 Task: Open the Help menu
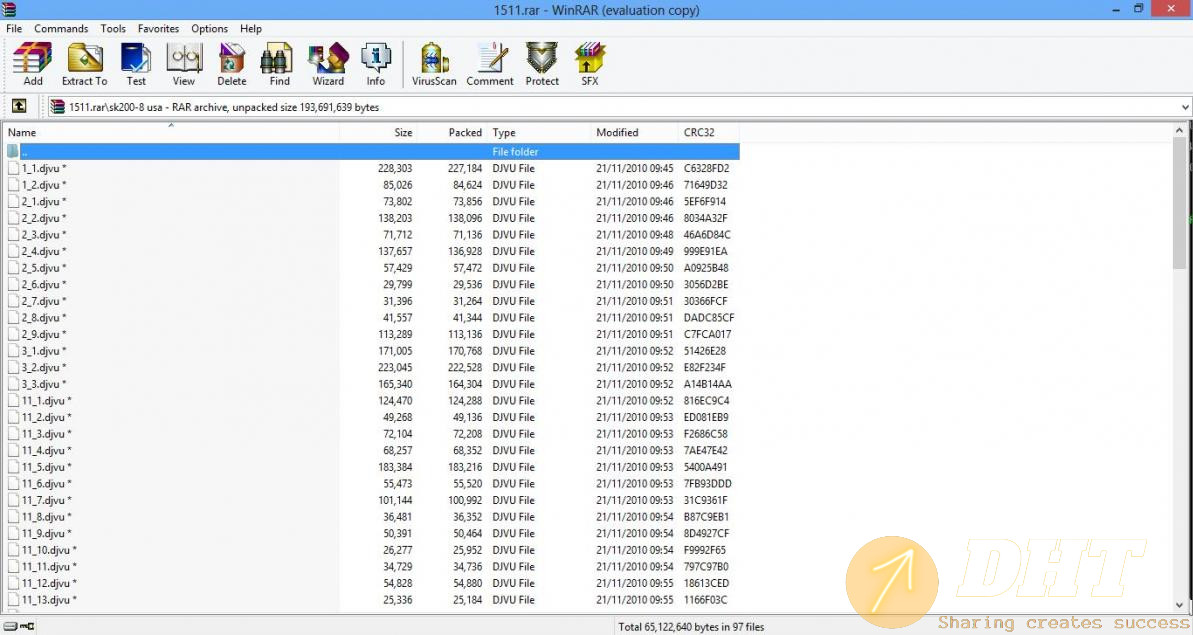coord(251,28)
